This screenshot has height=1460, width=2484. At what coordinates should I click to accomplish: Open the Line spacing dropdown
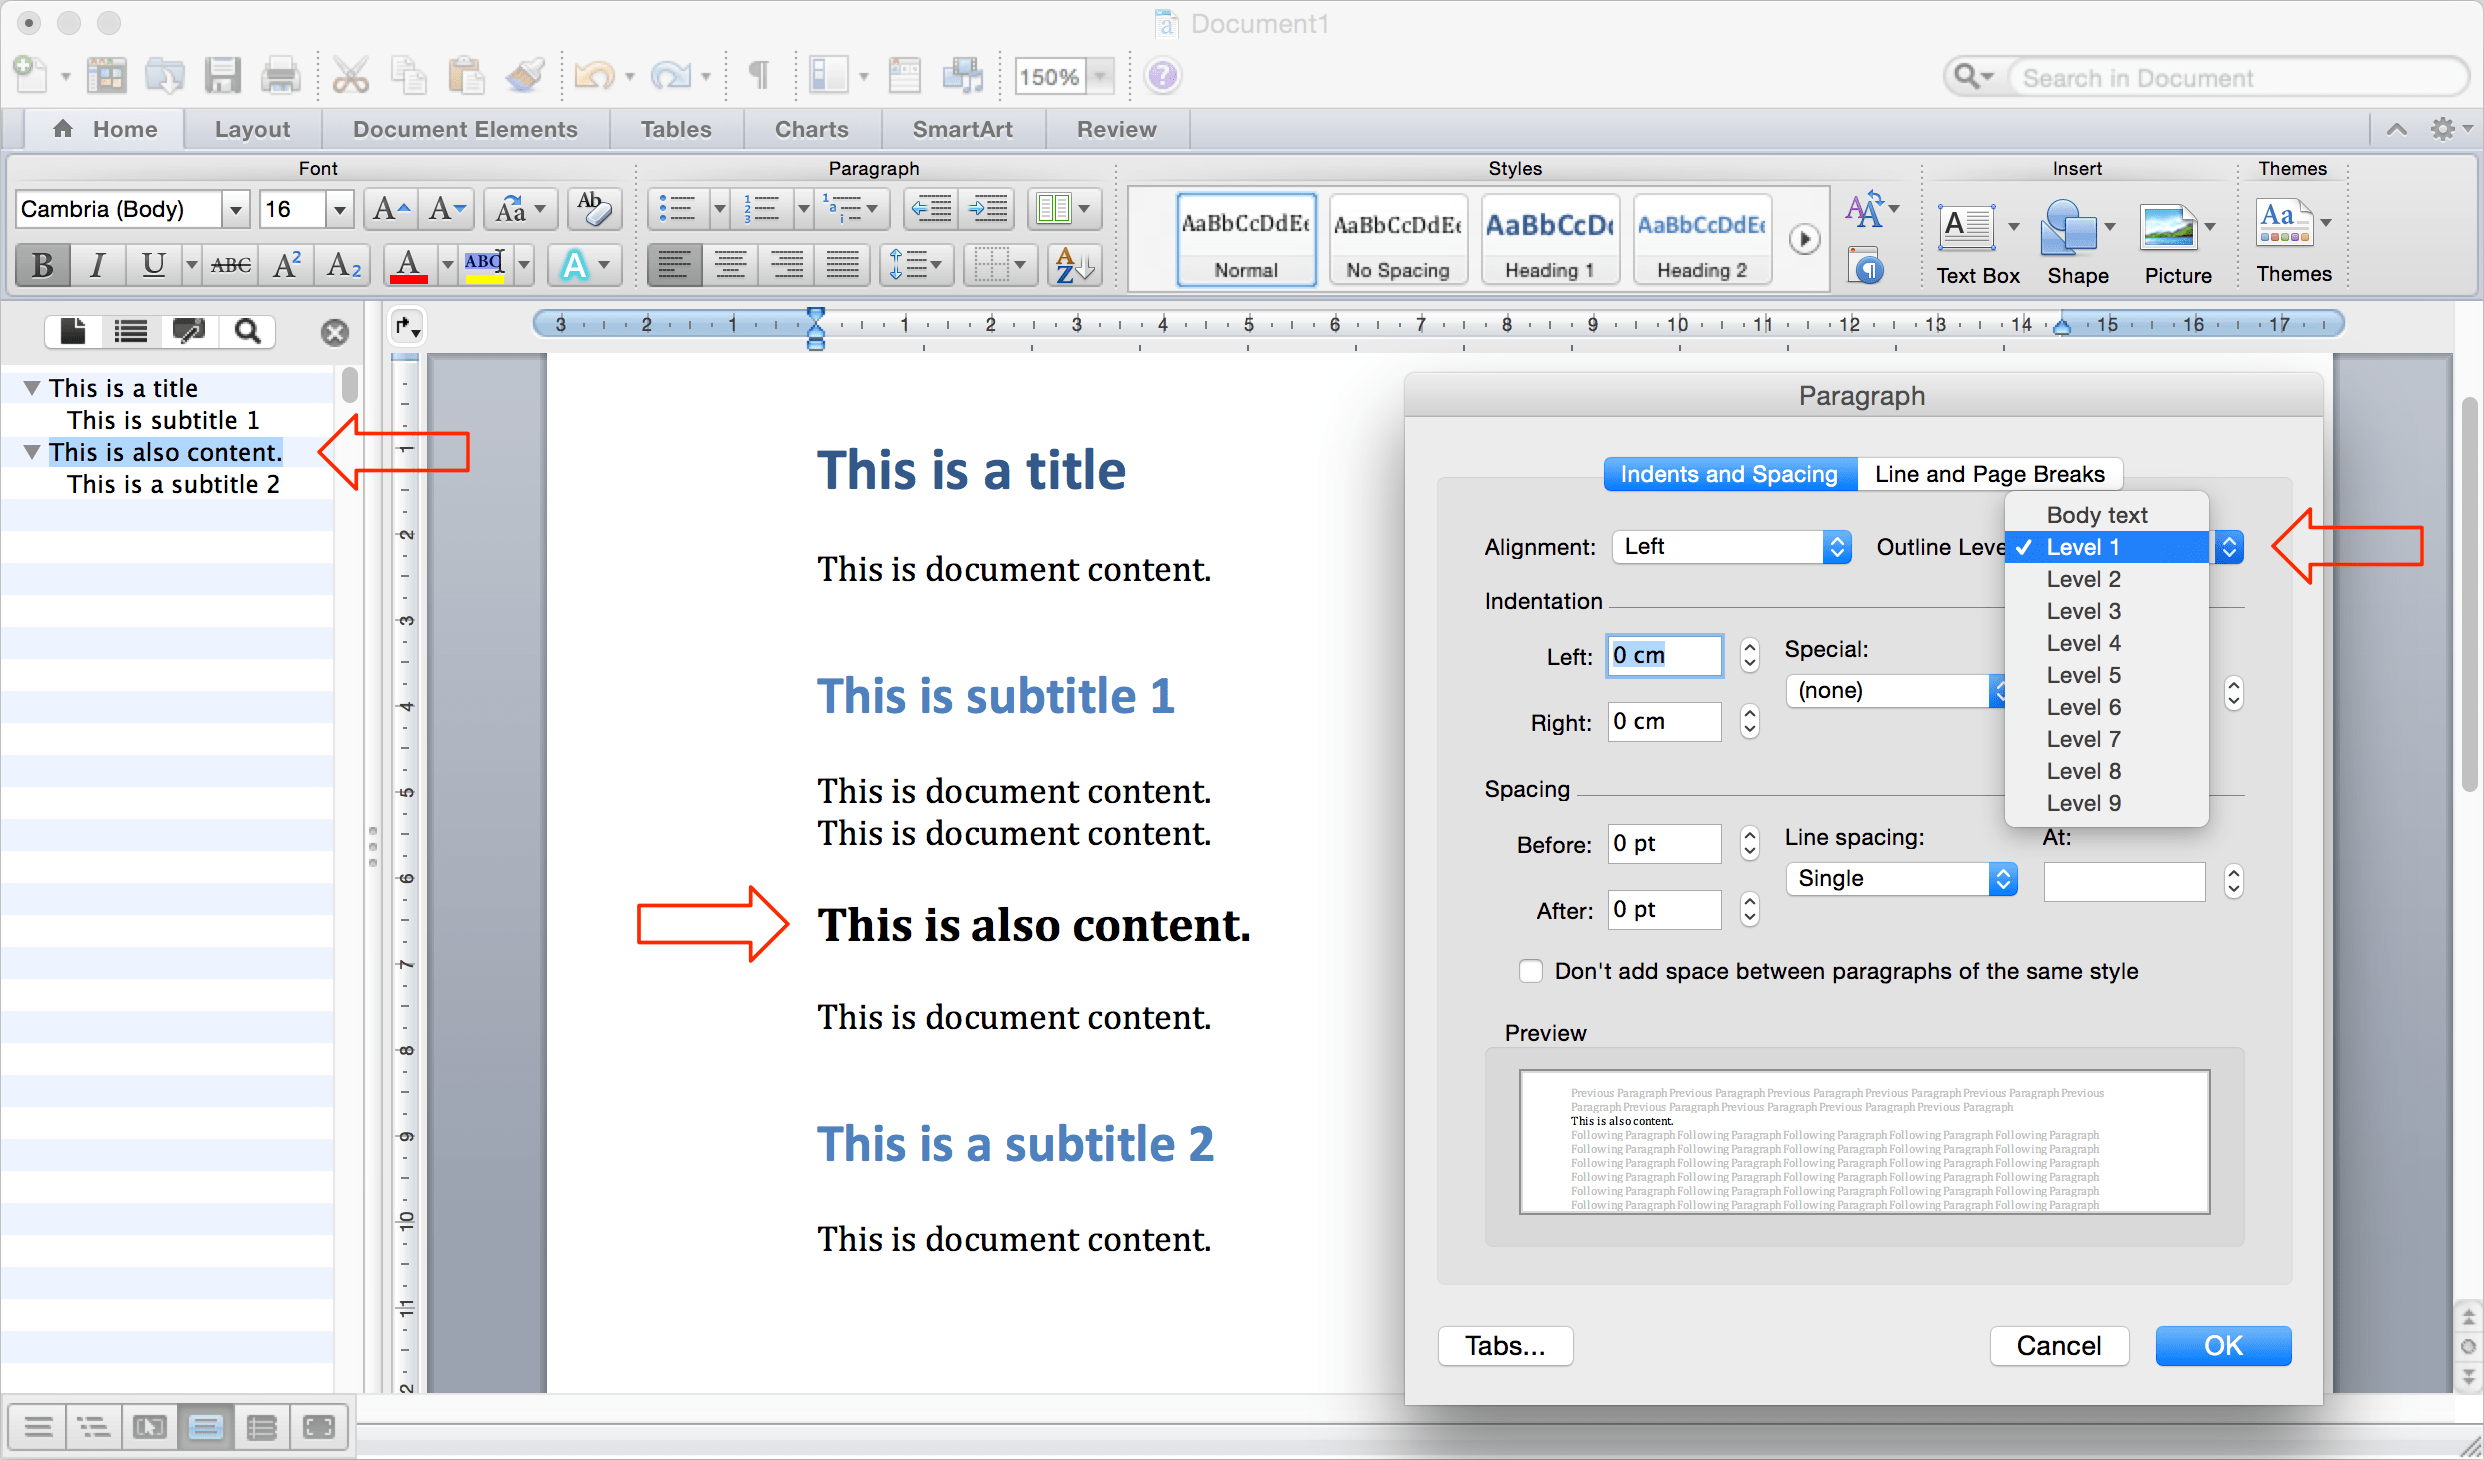coord(1900,878)
